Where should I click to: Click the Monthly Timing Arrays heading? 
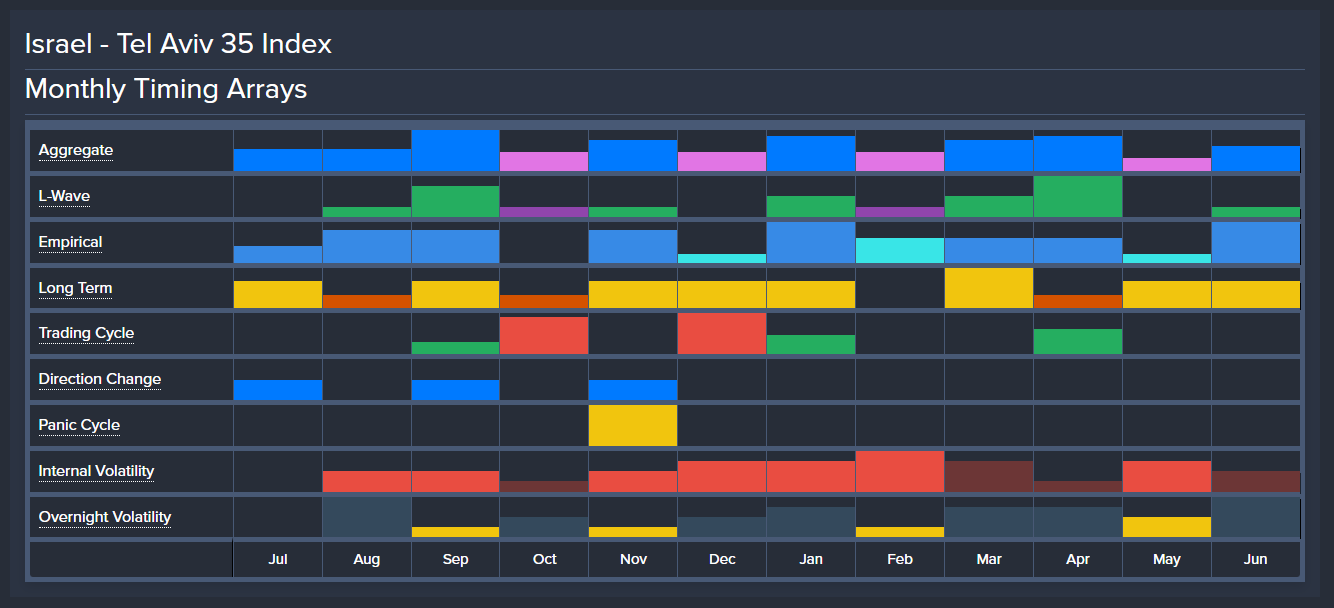pos(166,89)
